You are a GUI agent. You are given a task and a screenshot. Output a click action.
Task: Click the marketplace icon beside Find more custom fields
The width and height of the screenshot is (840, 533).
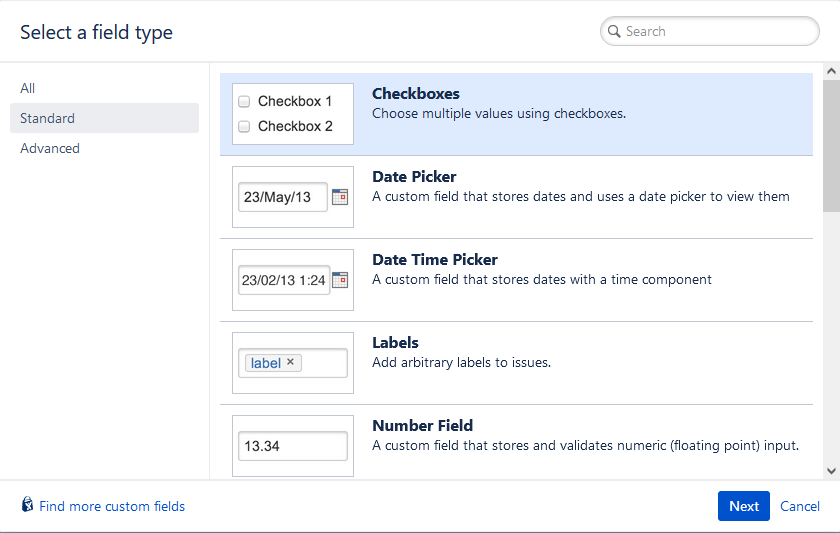point(27,505)
